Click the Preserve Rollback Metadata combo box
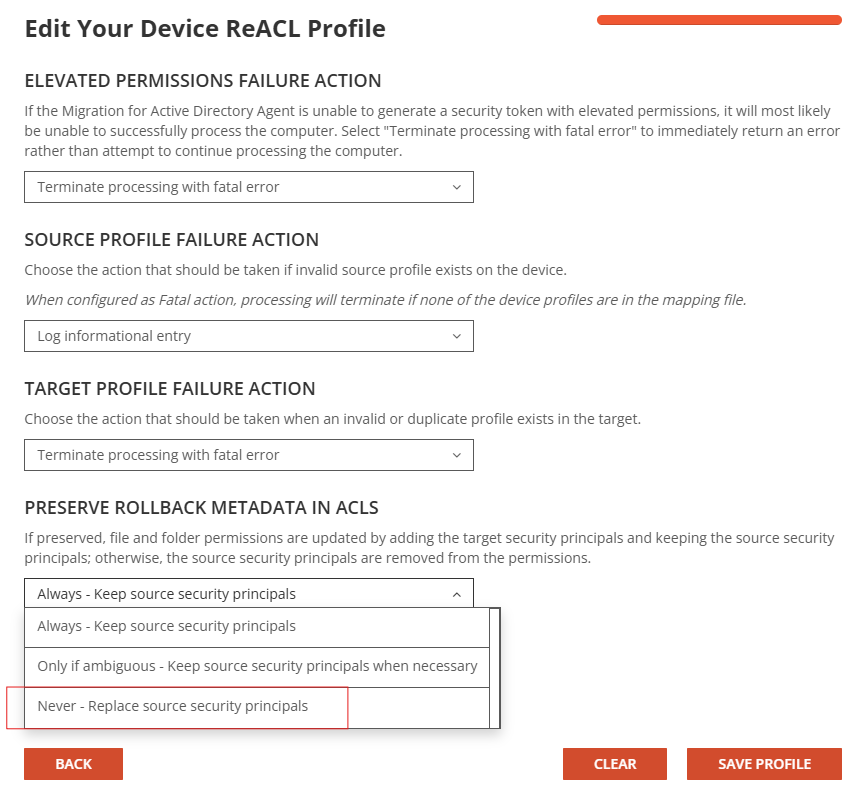Viewport: 858px width, 792px height. click(x=248, y=592)
